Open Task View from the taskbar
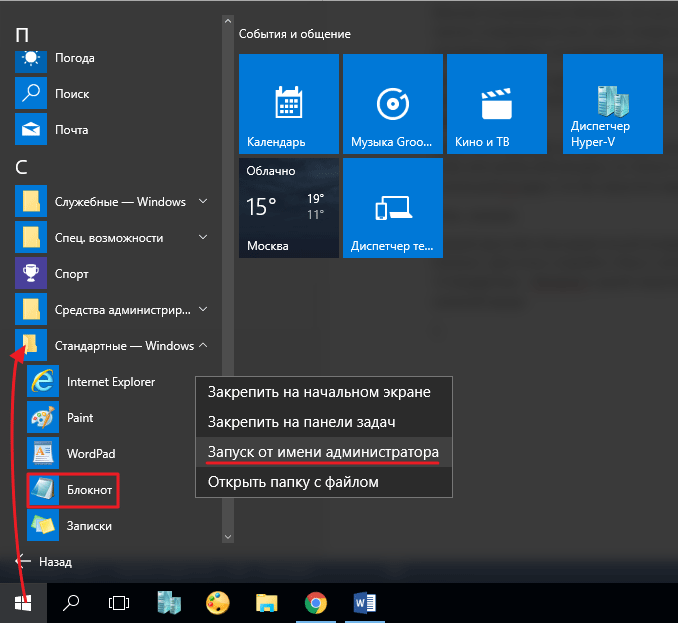Viewport: 678px width, 623px height. 119,603
